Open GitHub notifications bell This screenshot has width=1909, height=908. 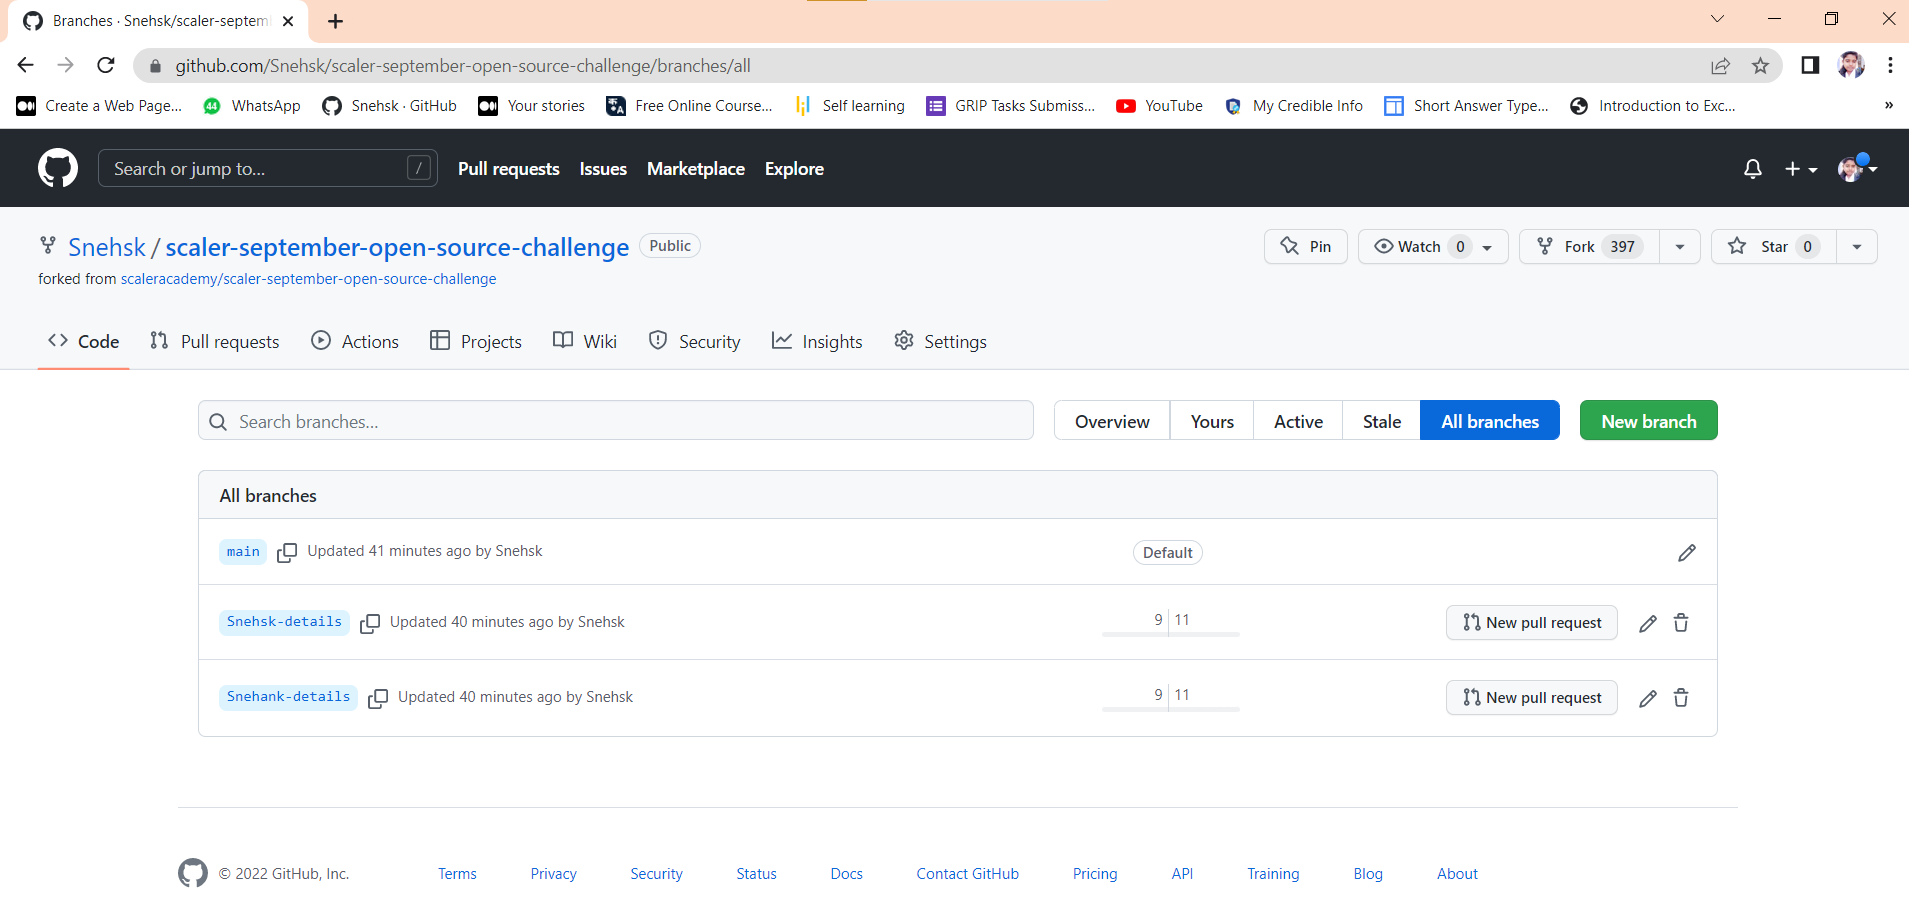(x=1751, y=168)
